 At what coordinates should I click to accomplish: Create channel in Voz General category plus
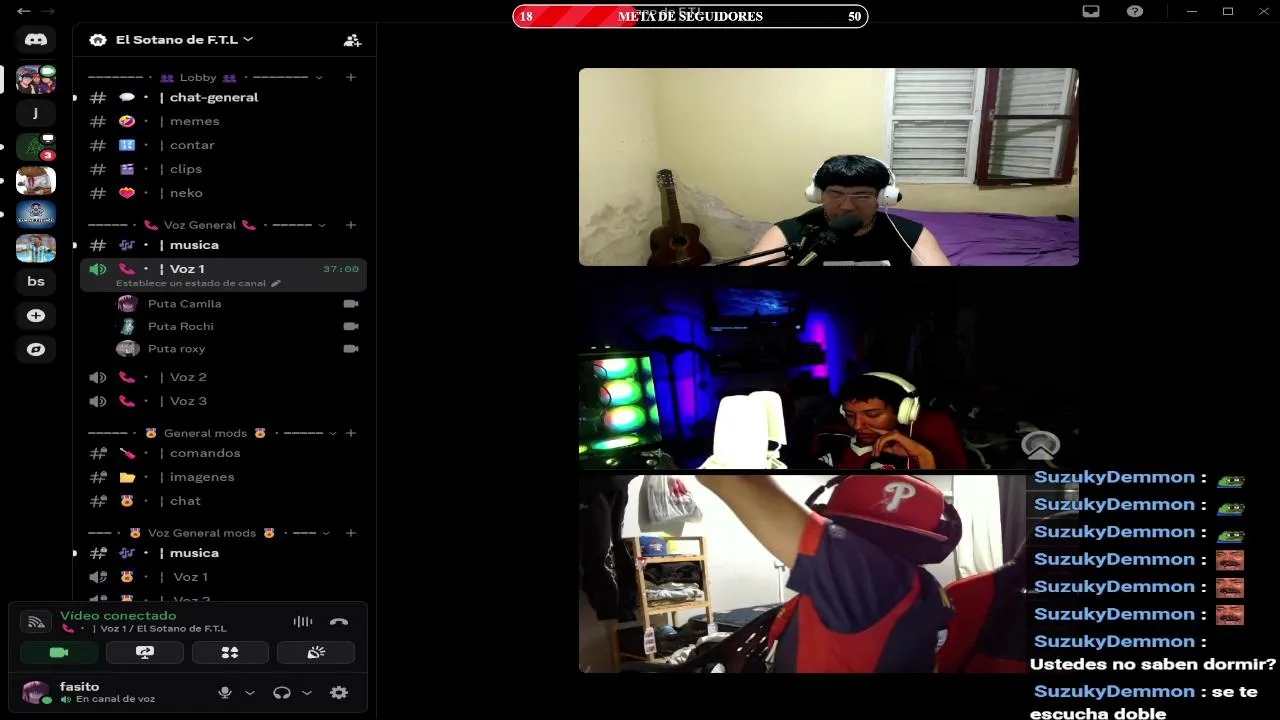point(351,225)
